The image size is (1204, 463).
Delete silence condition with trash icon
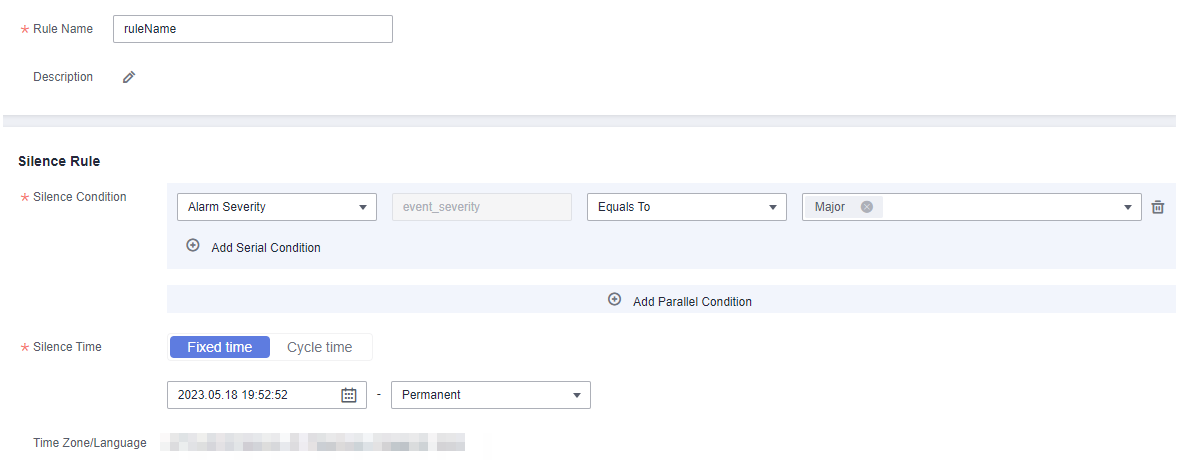(1158, 207)
